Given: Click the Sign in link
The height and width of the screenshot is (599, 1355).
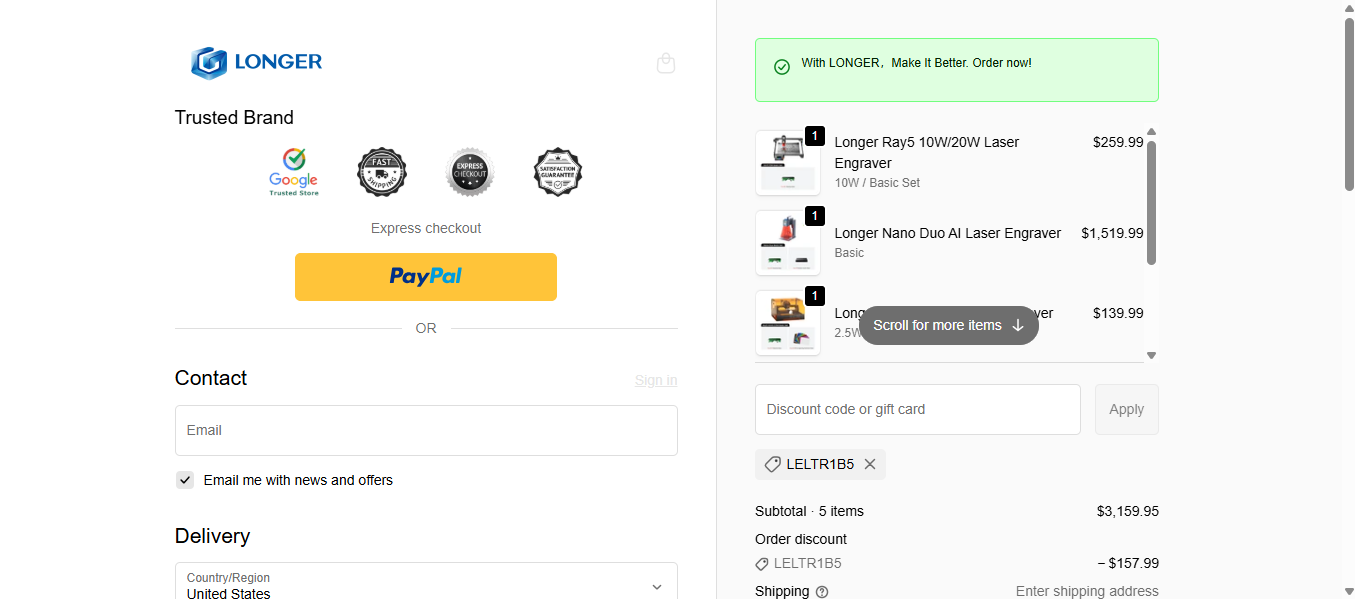Looking at the screenshot, I should (x=656, y=380).
